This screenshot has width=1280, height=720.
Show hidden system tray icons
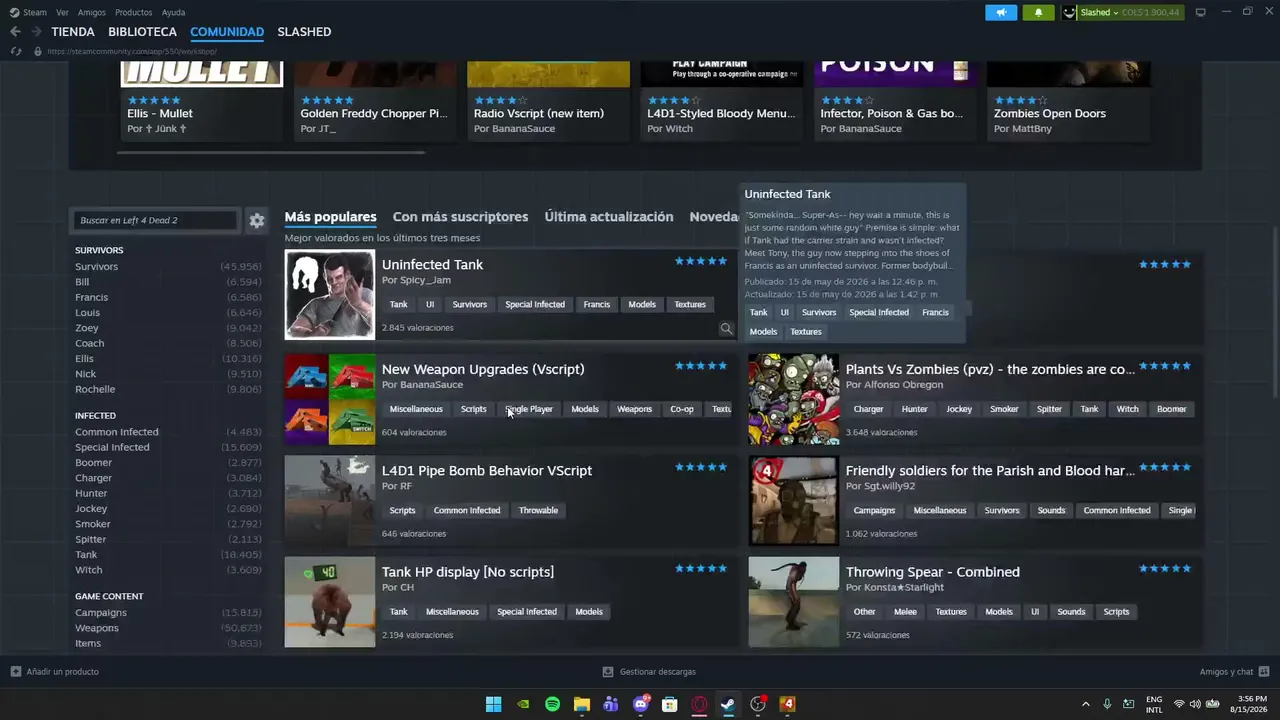coord(1086,704)
